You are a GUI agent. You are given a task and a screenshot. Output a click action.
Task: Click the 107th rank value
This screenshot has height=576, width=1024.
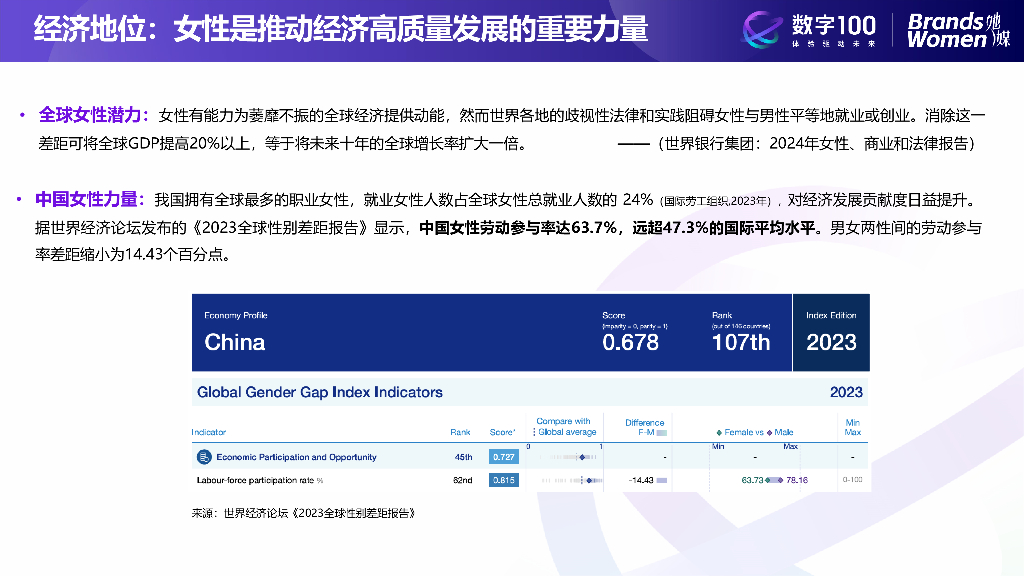tap(741, 342)
